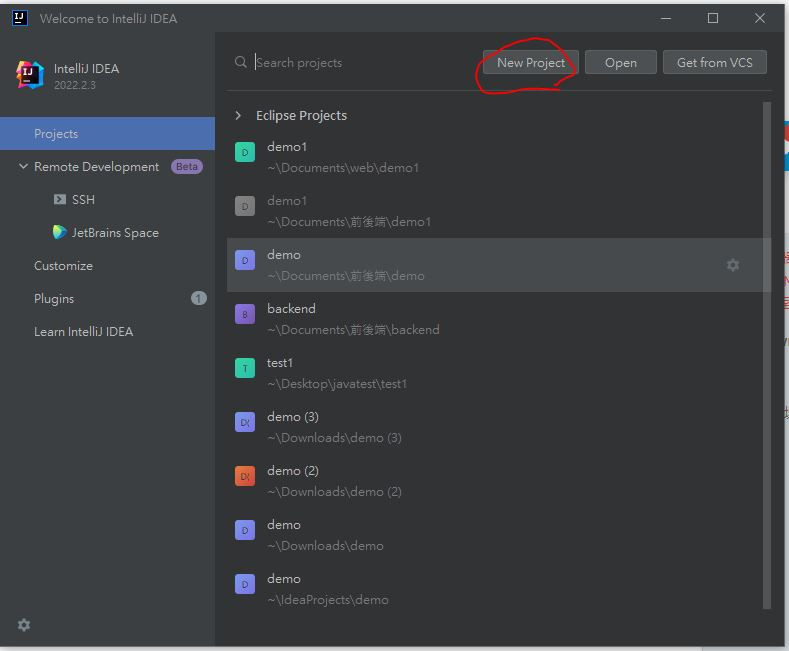Click orange icon of demo (2) project
The width and height of the screenshot is (789, 651).
pos(245,476)
